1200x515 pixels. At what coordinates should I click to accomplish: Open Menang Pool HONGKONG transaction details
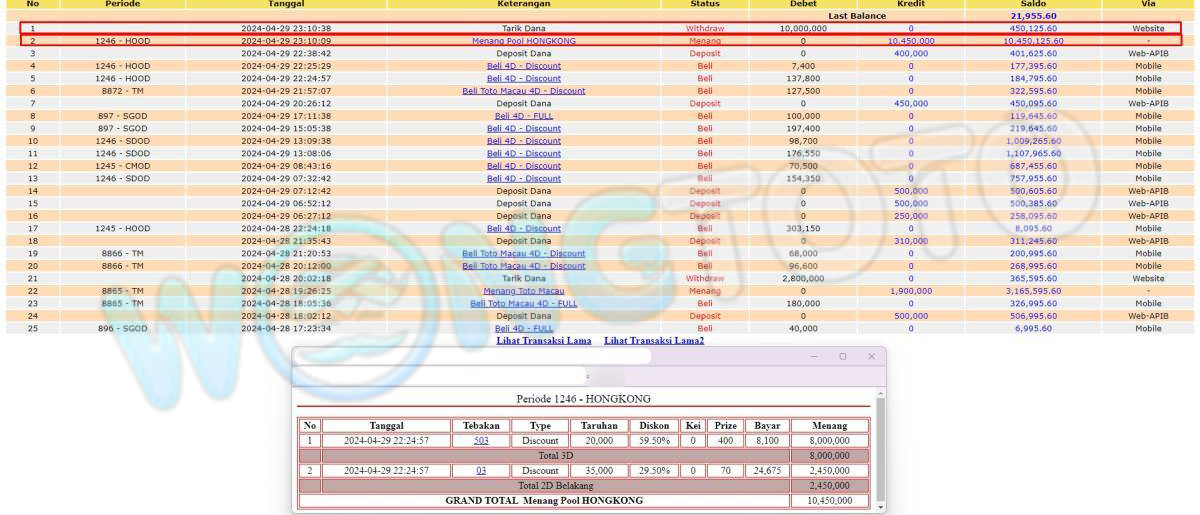(523, 41)
